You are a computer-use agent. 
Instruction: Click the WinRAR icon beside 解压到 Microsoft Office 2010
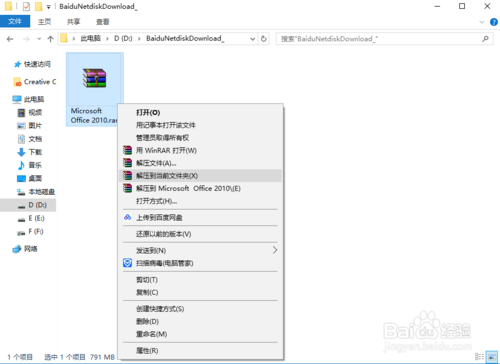point(127,188)
